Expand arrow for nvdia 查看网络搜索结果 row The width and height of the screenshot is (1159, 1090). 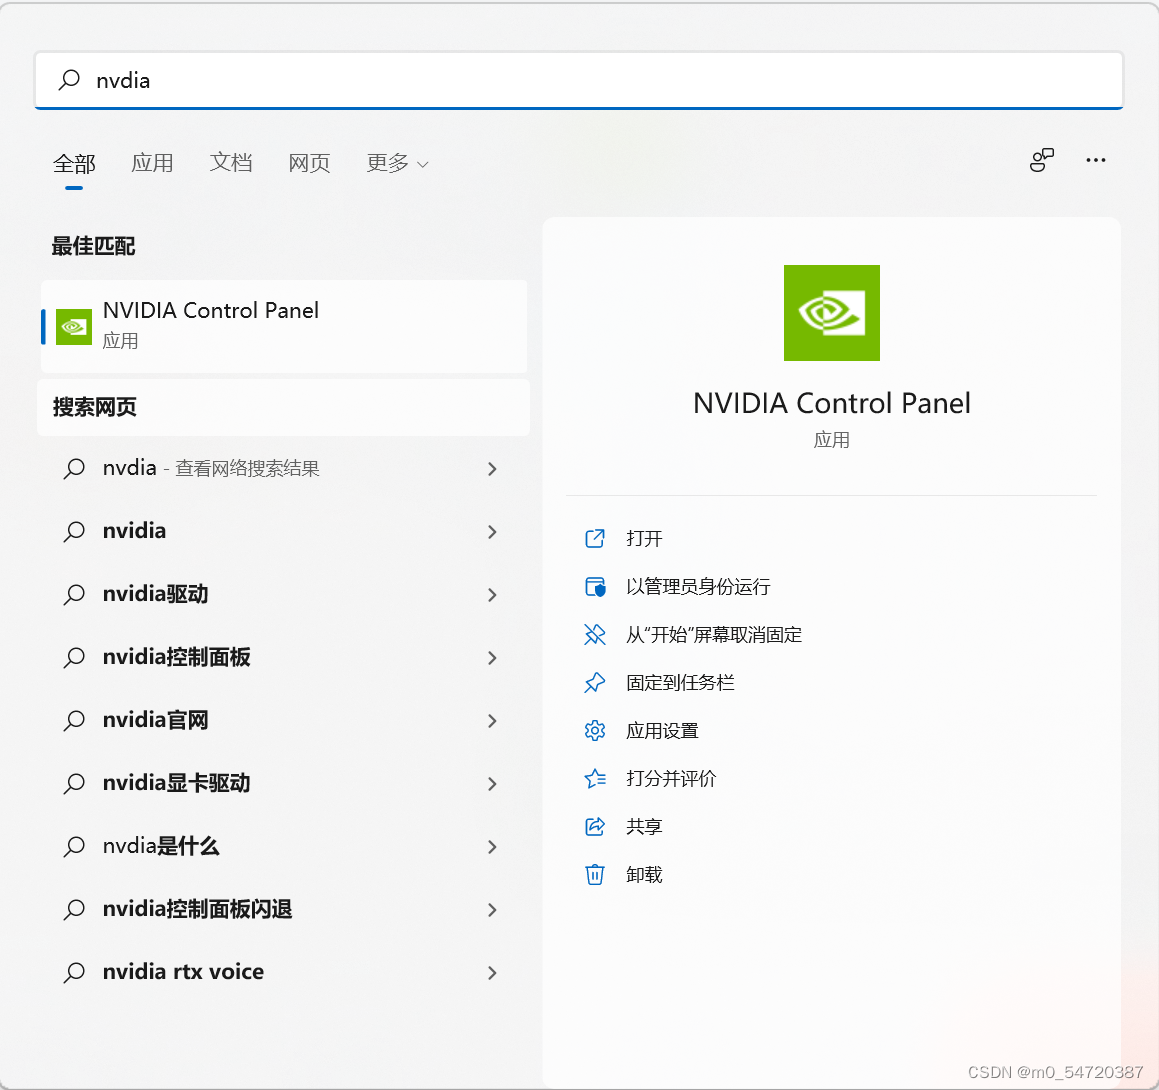(x=492, y=469)
